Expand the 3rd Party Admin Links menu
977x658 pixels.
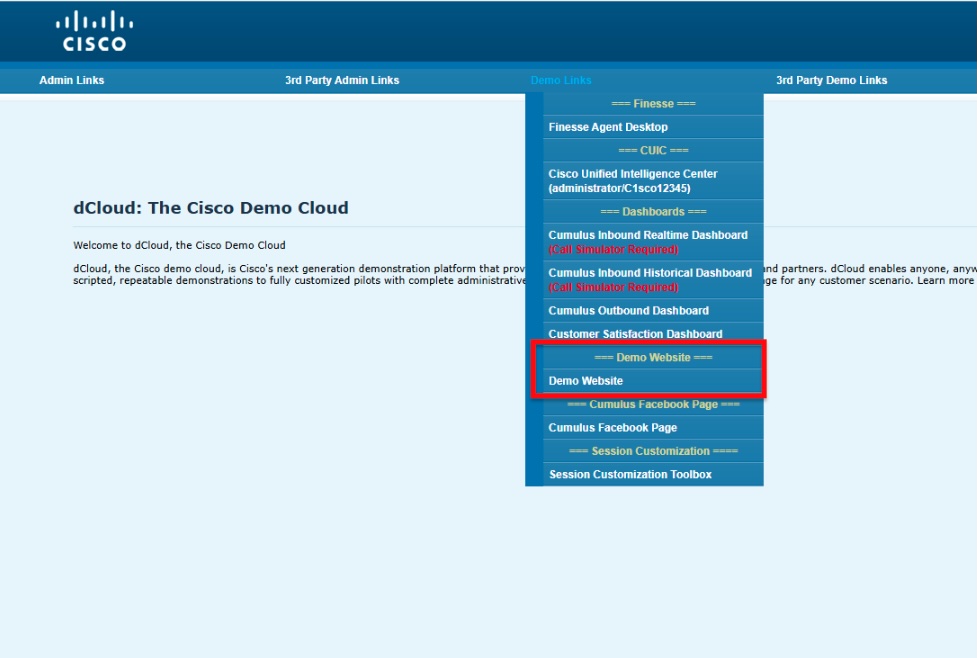point(341,80)
